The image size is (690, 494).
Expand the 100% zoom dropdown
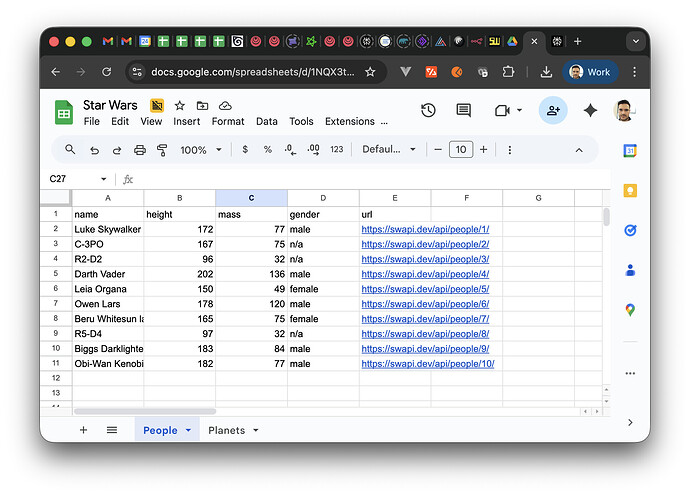(201, 150)
